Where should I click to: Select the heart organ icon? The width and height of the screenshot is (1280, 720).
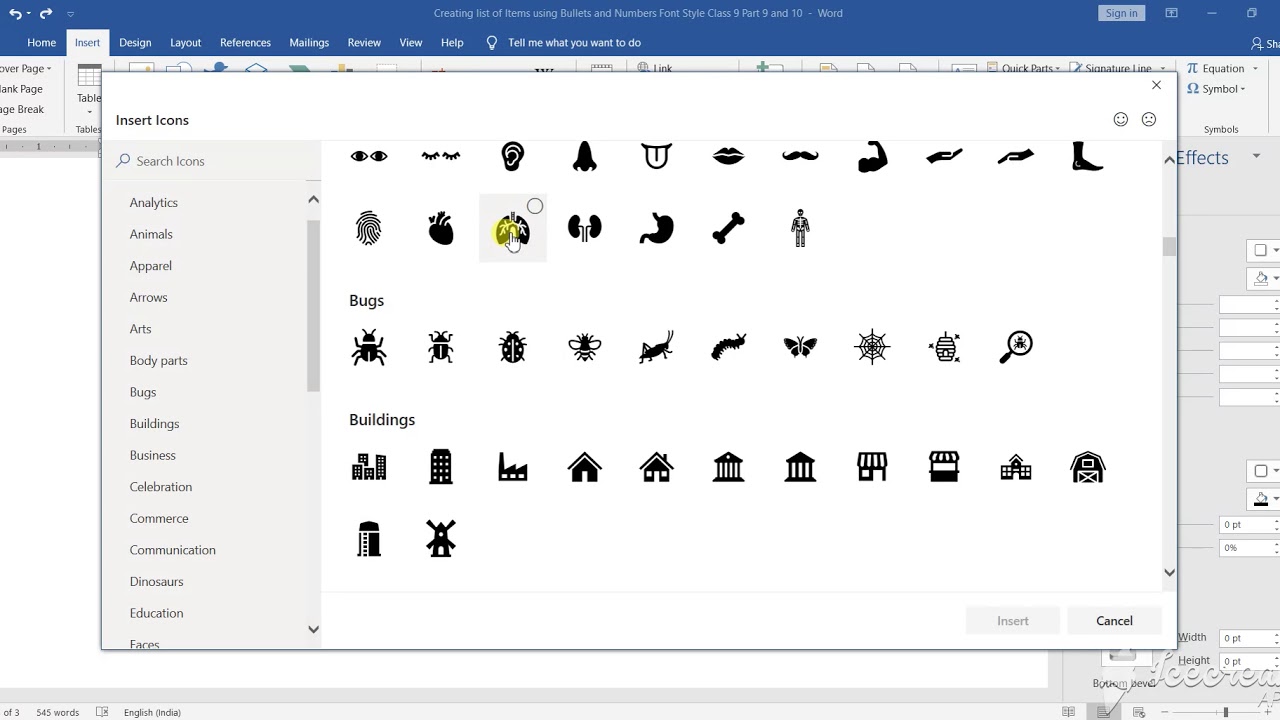[441, 229]
